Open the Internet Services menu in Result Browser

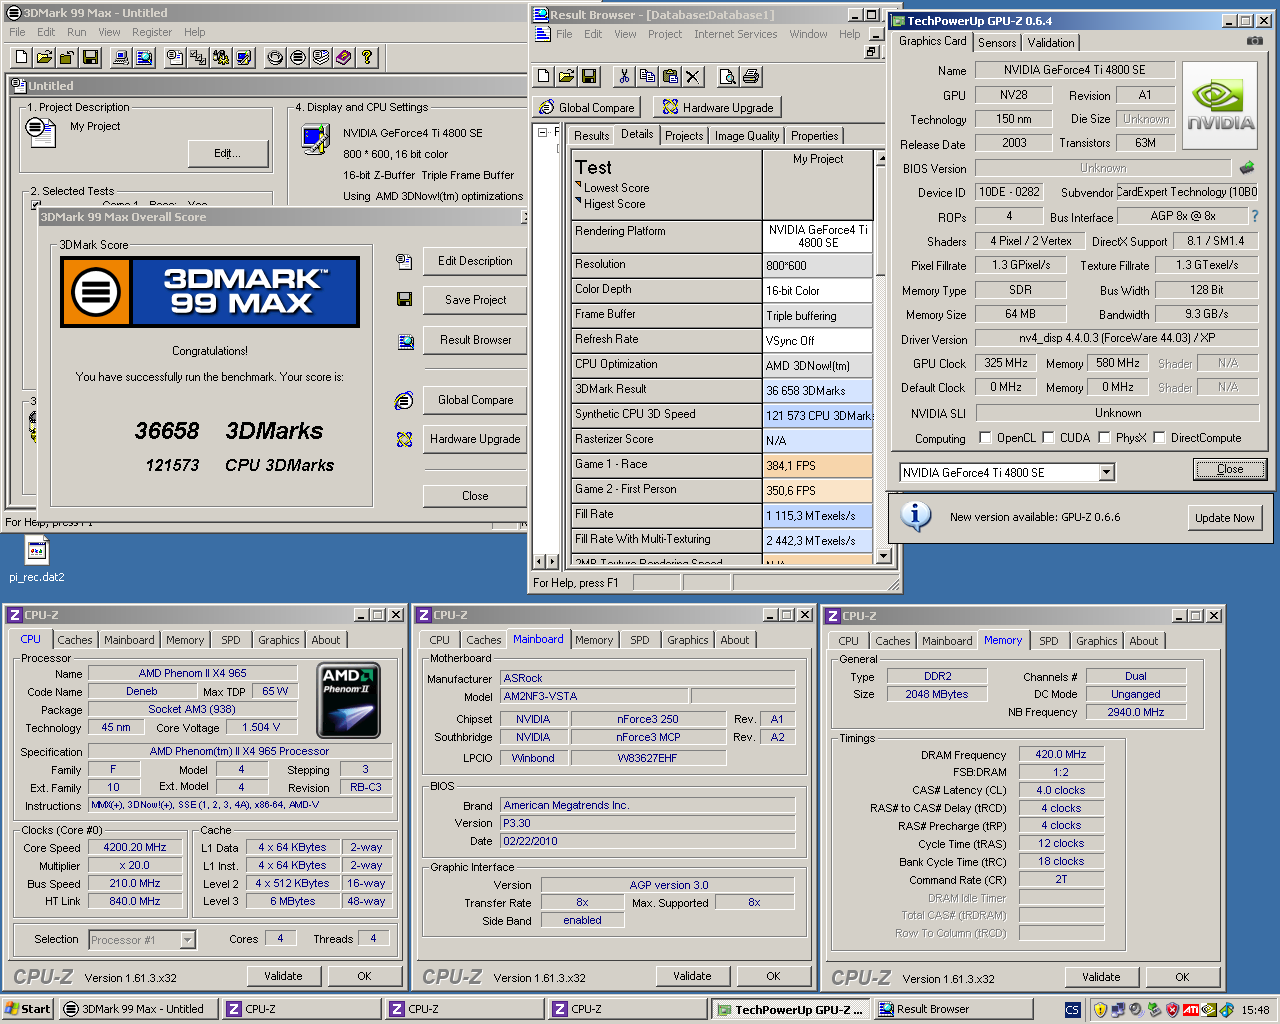pos(735,34)
